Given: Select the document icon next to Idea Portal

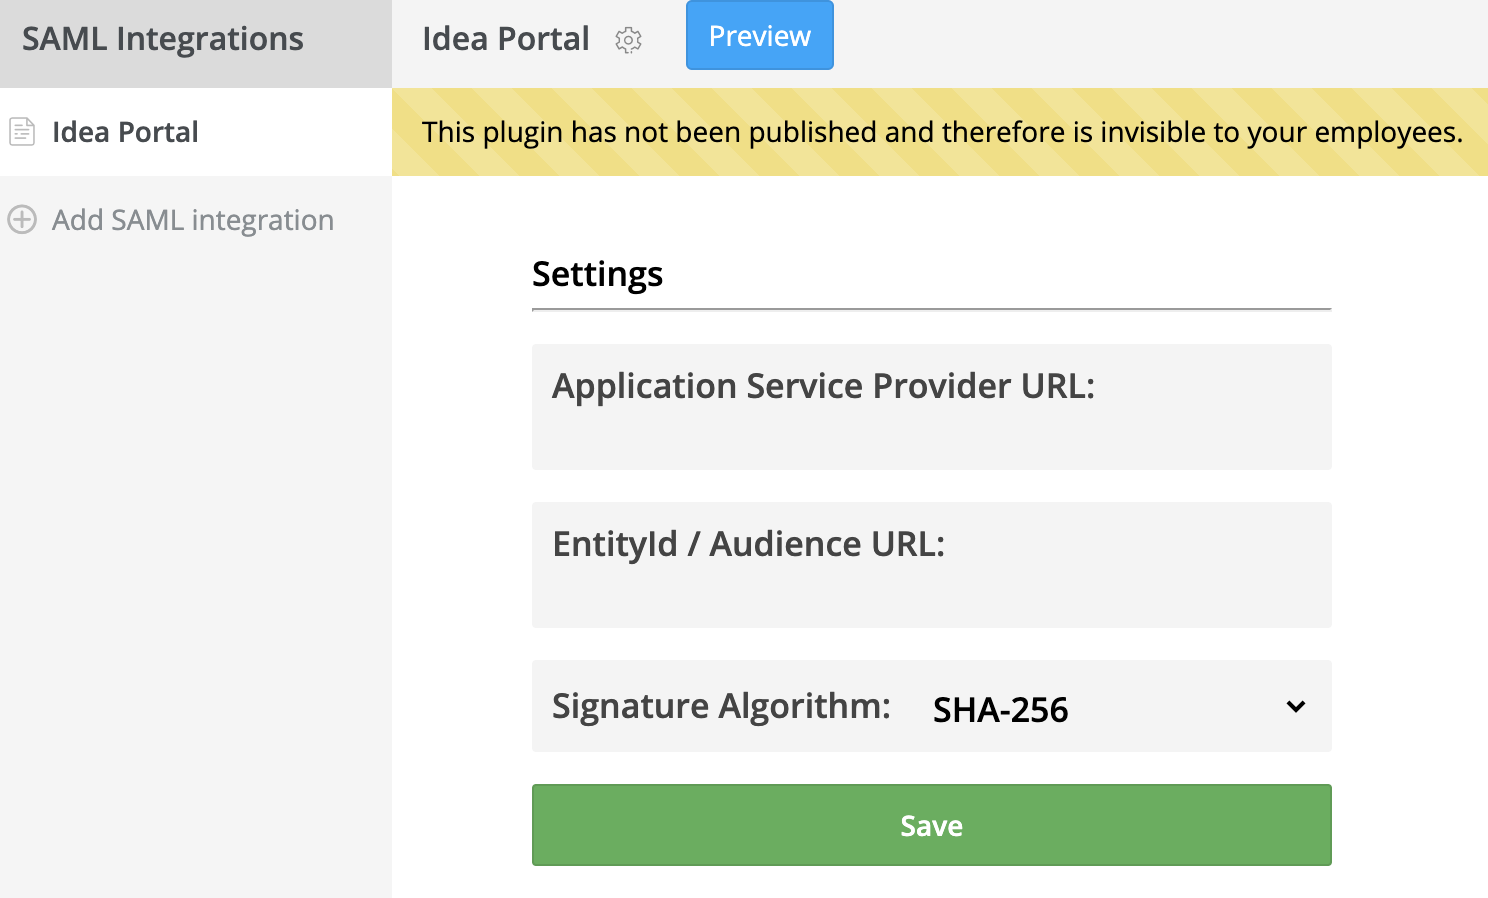Looking at the screenshot, I should click(22, 130).
